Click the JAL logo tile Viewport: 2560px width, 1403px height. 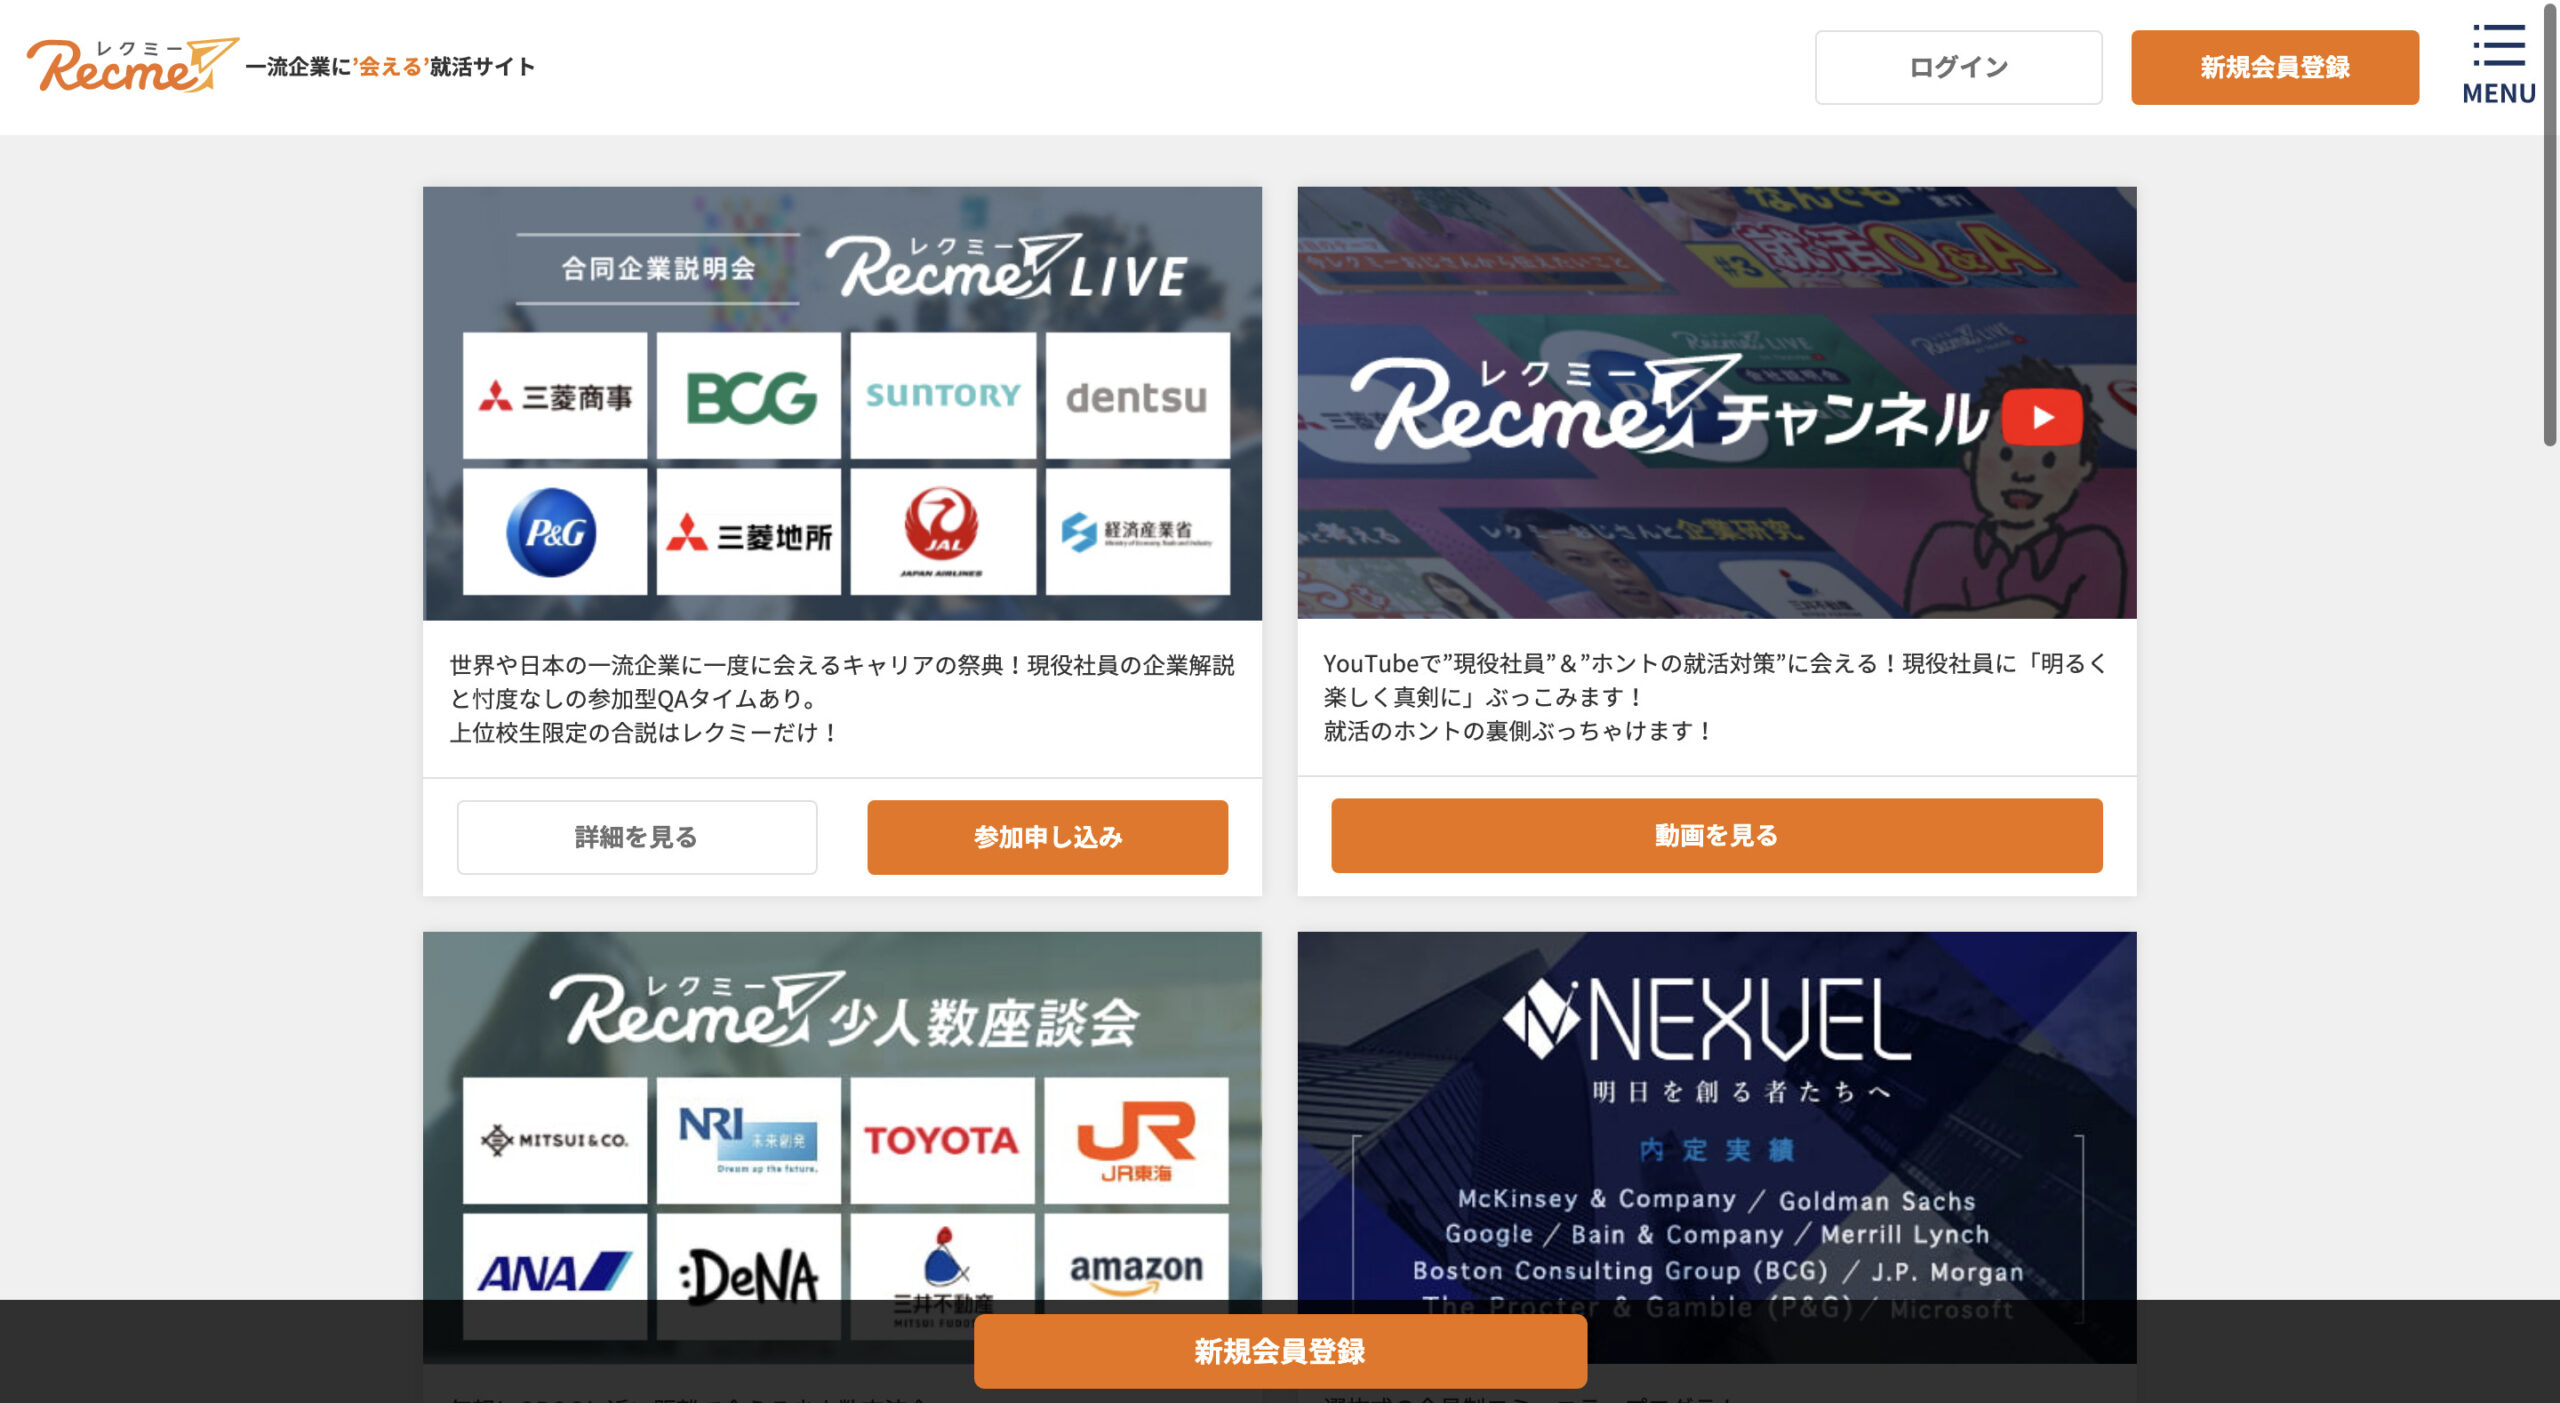coord(943,533)
